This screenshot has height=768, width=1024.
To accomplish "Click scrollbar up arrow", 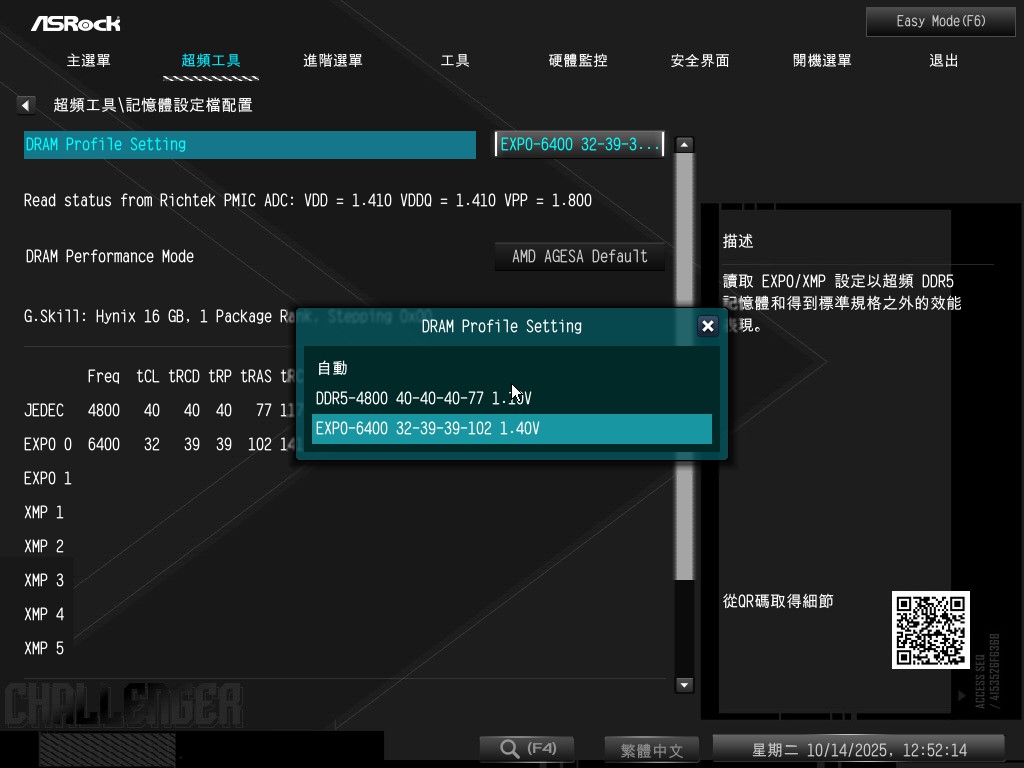I will [x=684, y=145].
